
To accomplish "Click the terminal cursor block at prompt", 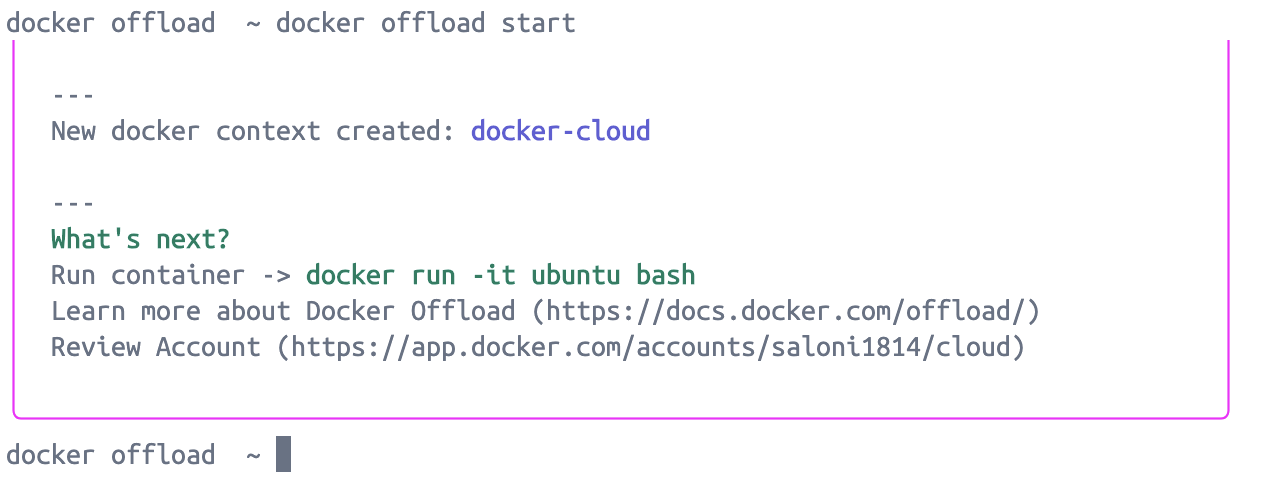I will (x=283, y=454).
